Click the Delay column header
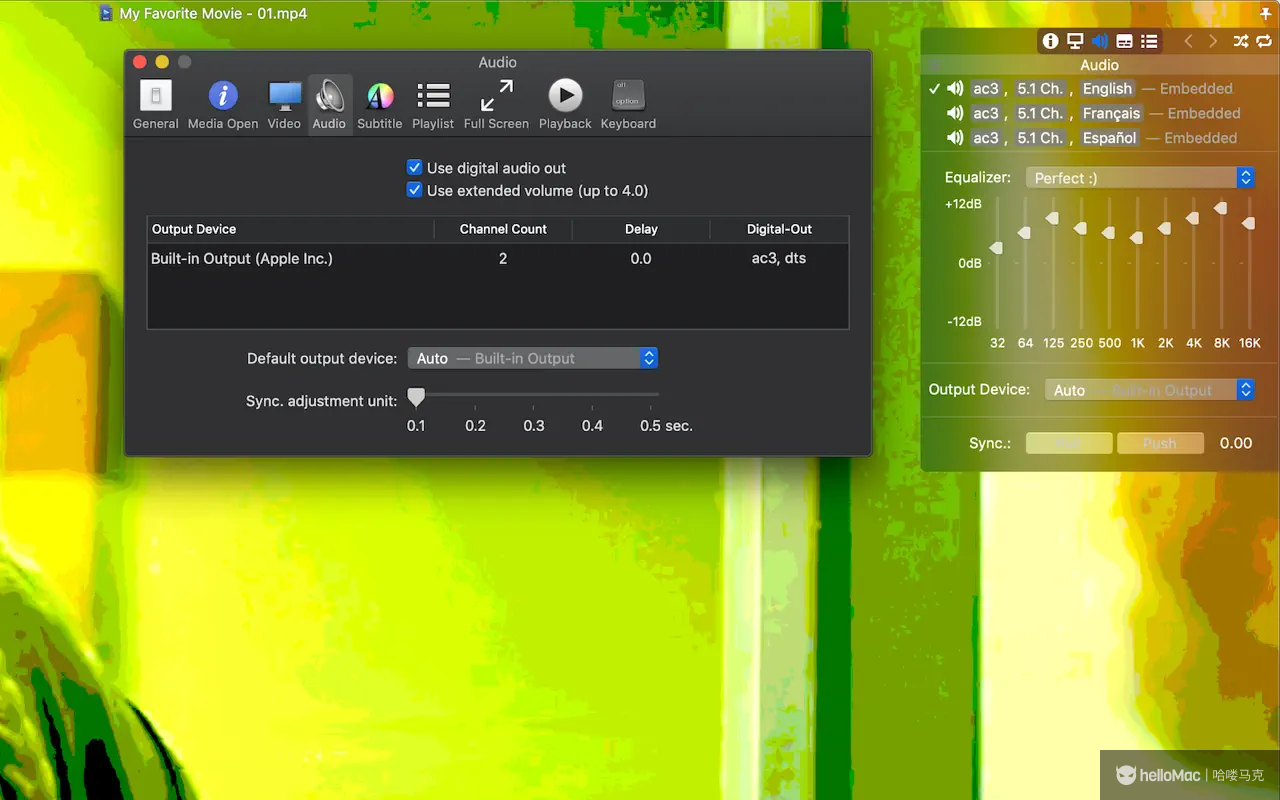The width and height of the screenshot is (1280, 800). 641,229
